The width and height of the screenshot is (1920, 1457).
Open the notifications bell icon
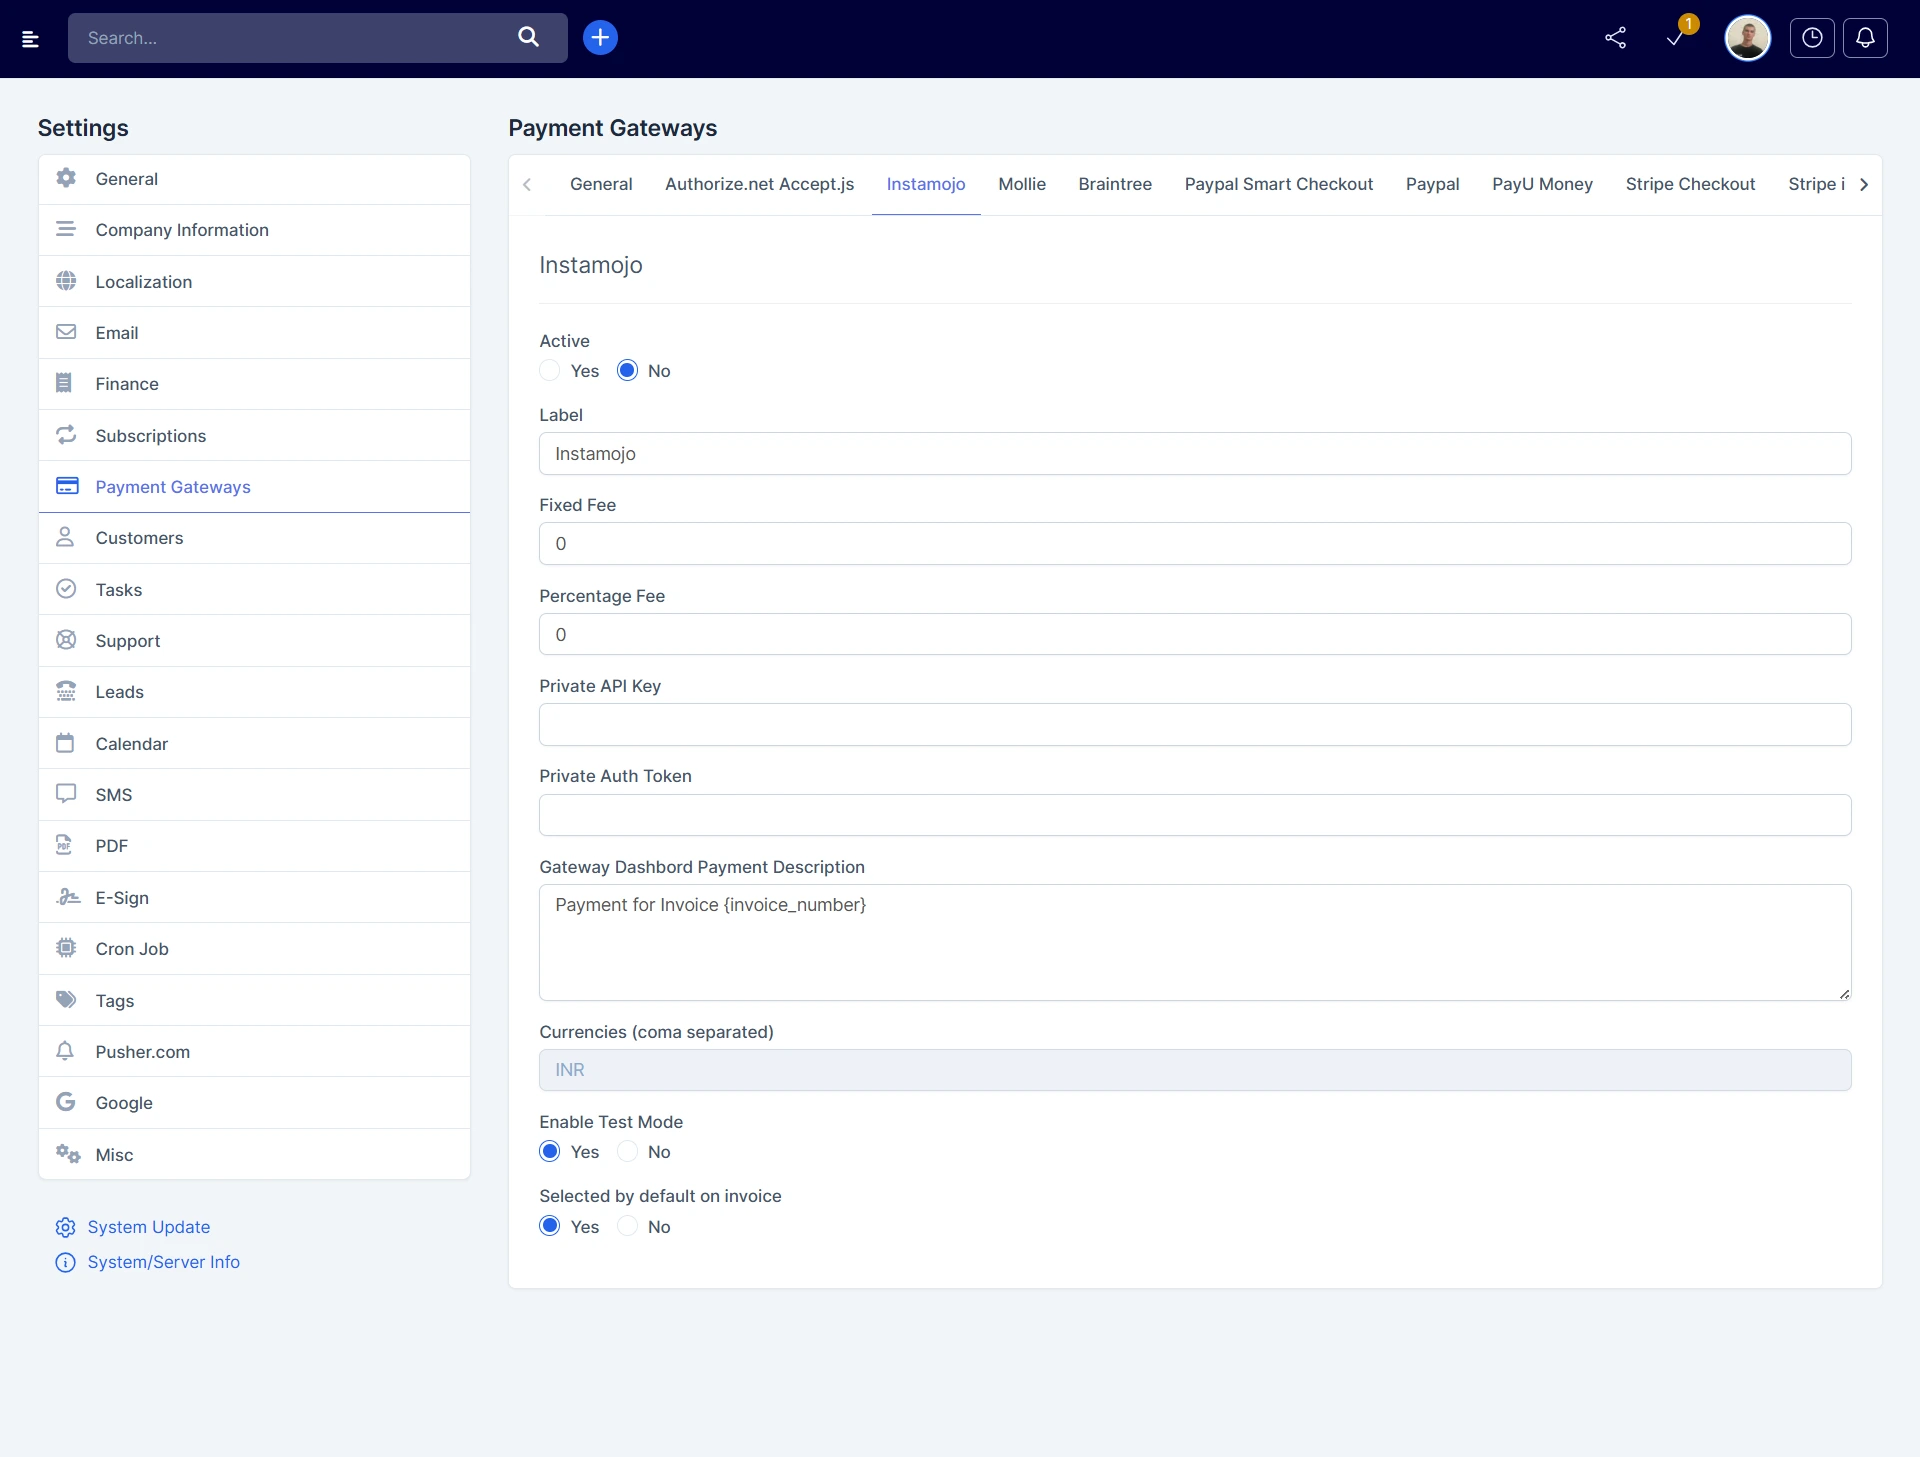click(x=1865, y=38)
